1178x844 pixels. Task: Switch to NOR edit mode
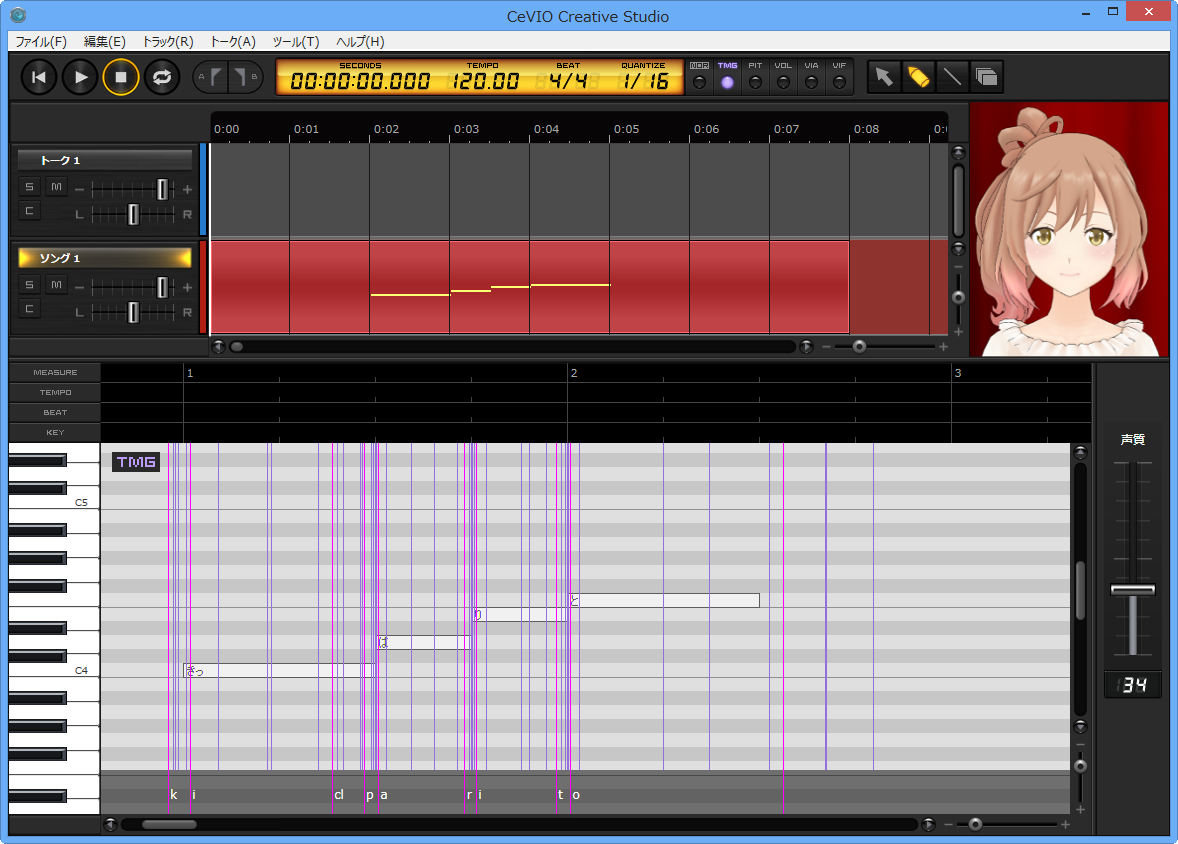(699, 77)
